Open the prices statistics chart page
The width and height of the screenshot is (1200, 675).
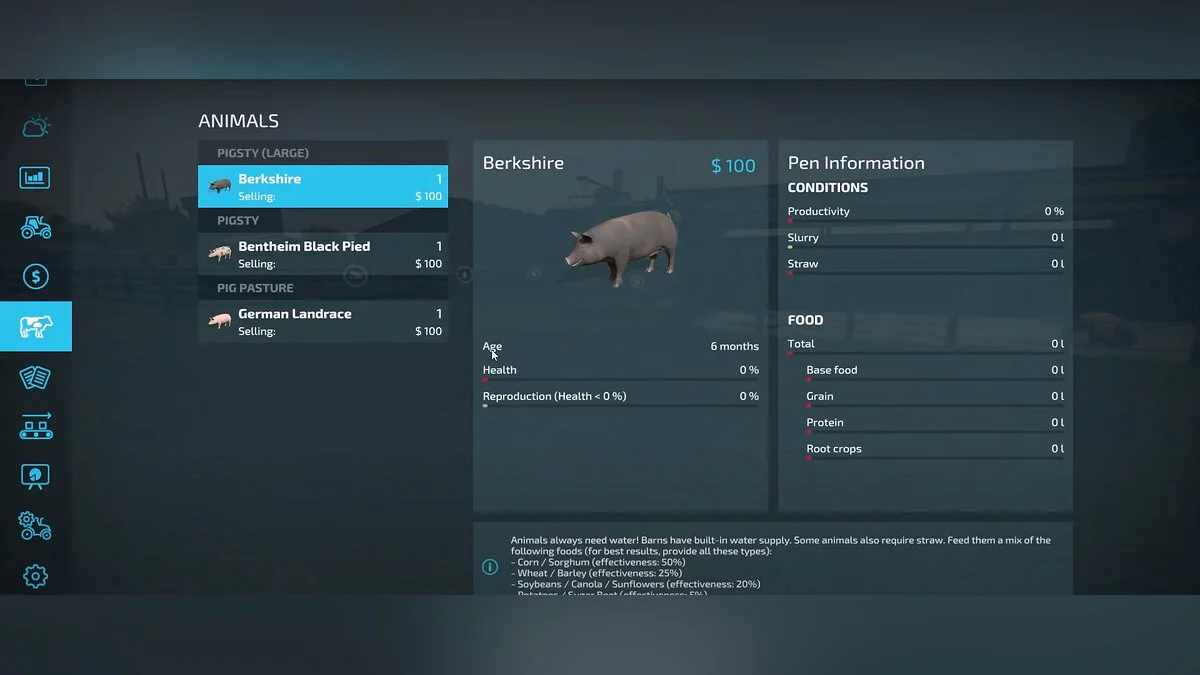click(36, 178)
